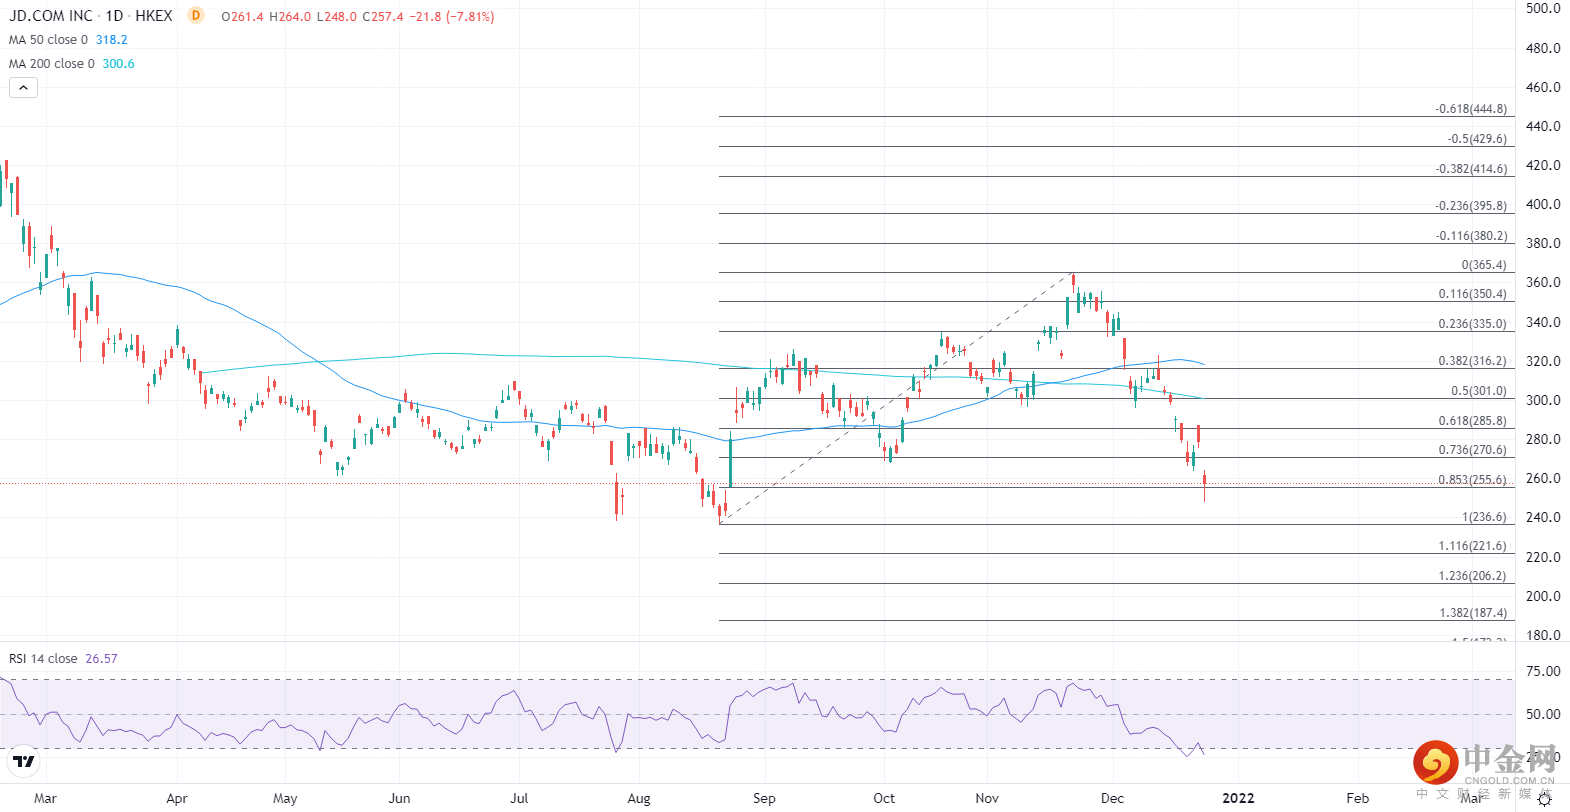Click the low price L248.0

coord(337,17)
